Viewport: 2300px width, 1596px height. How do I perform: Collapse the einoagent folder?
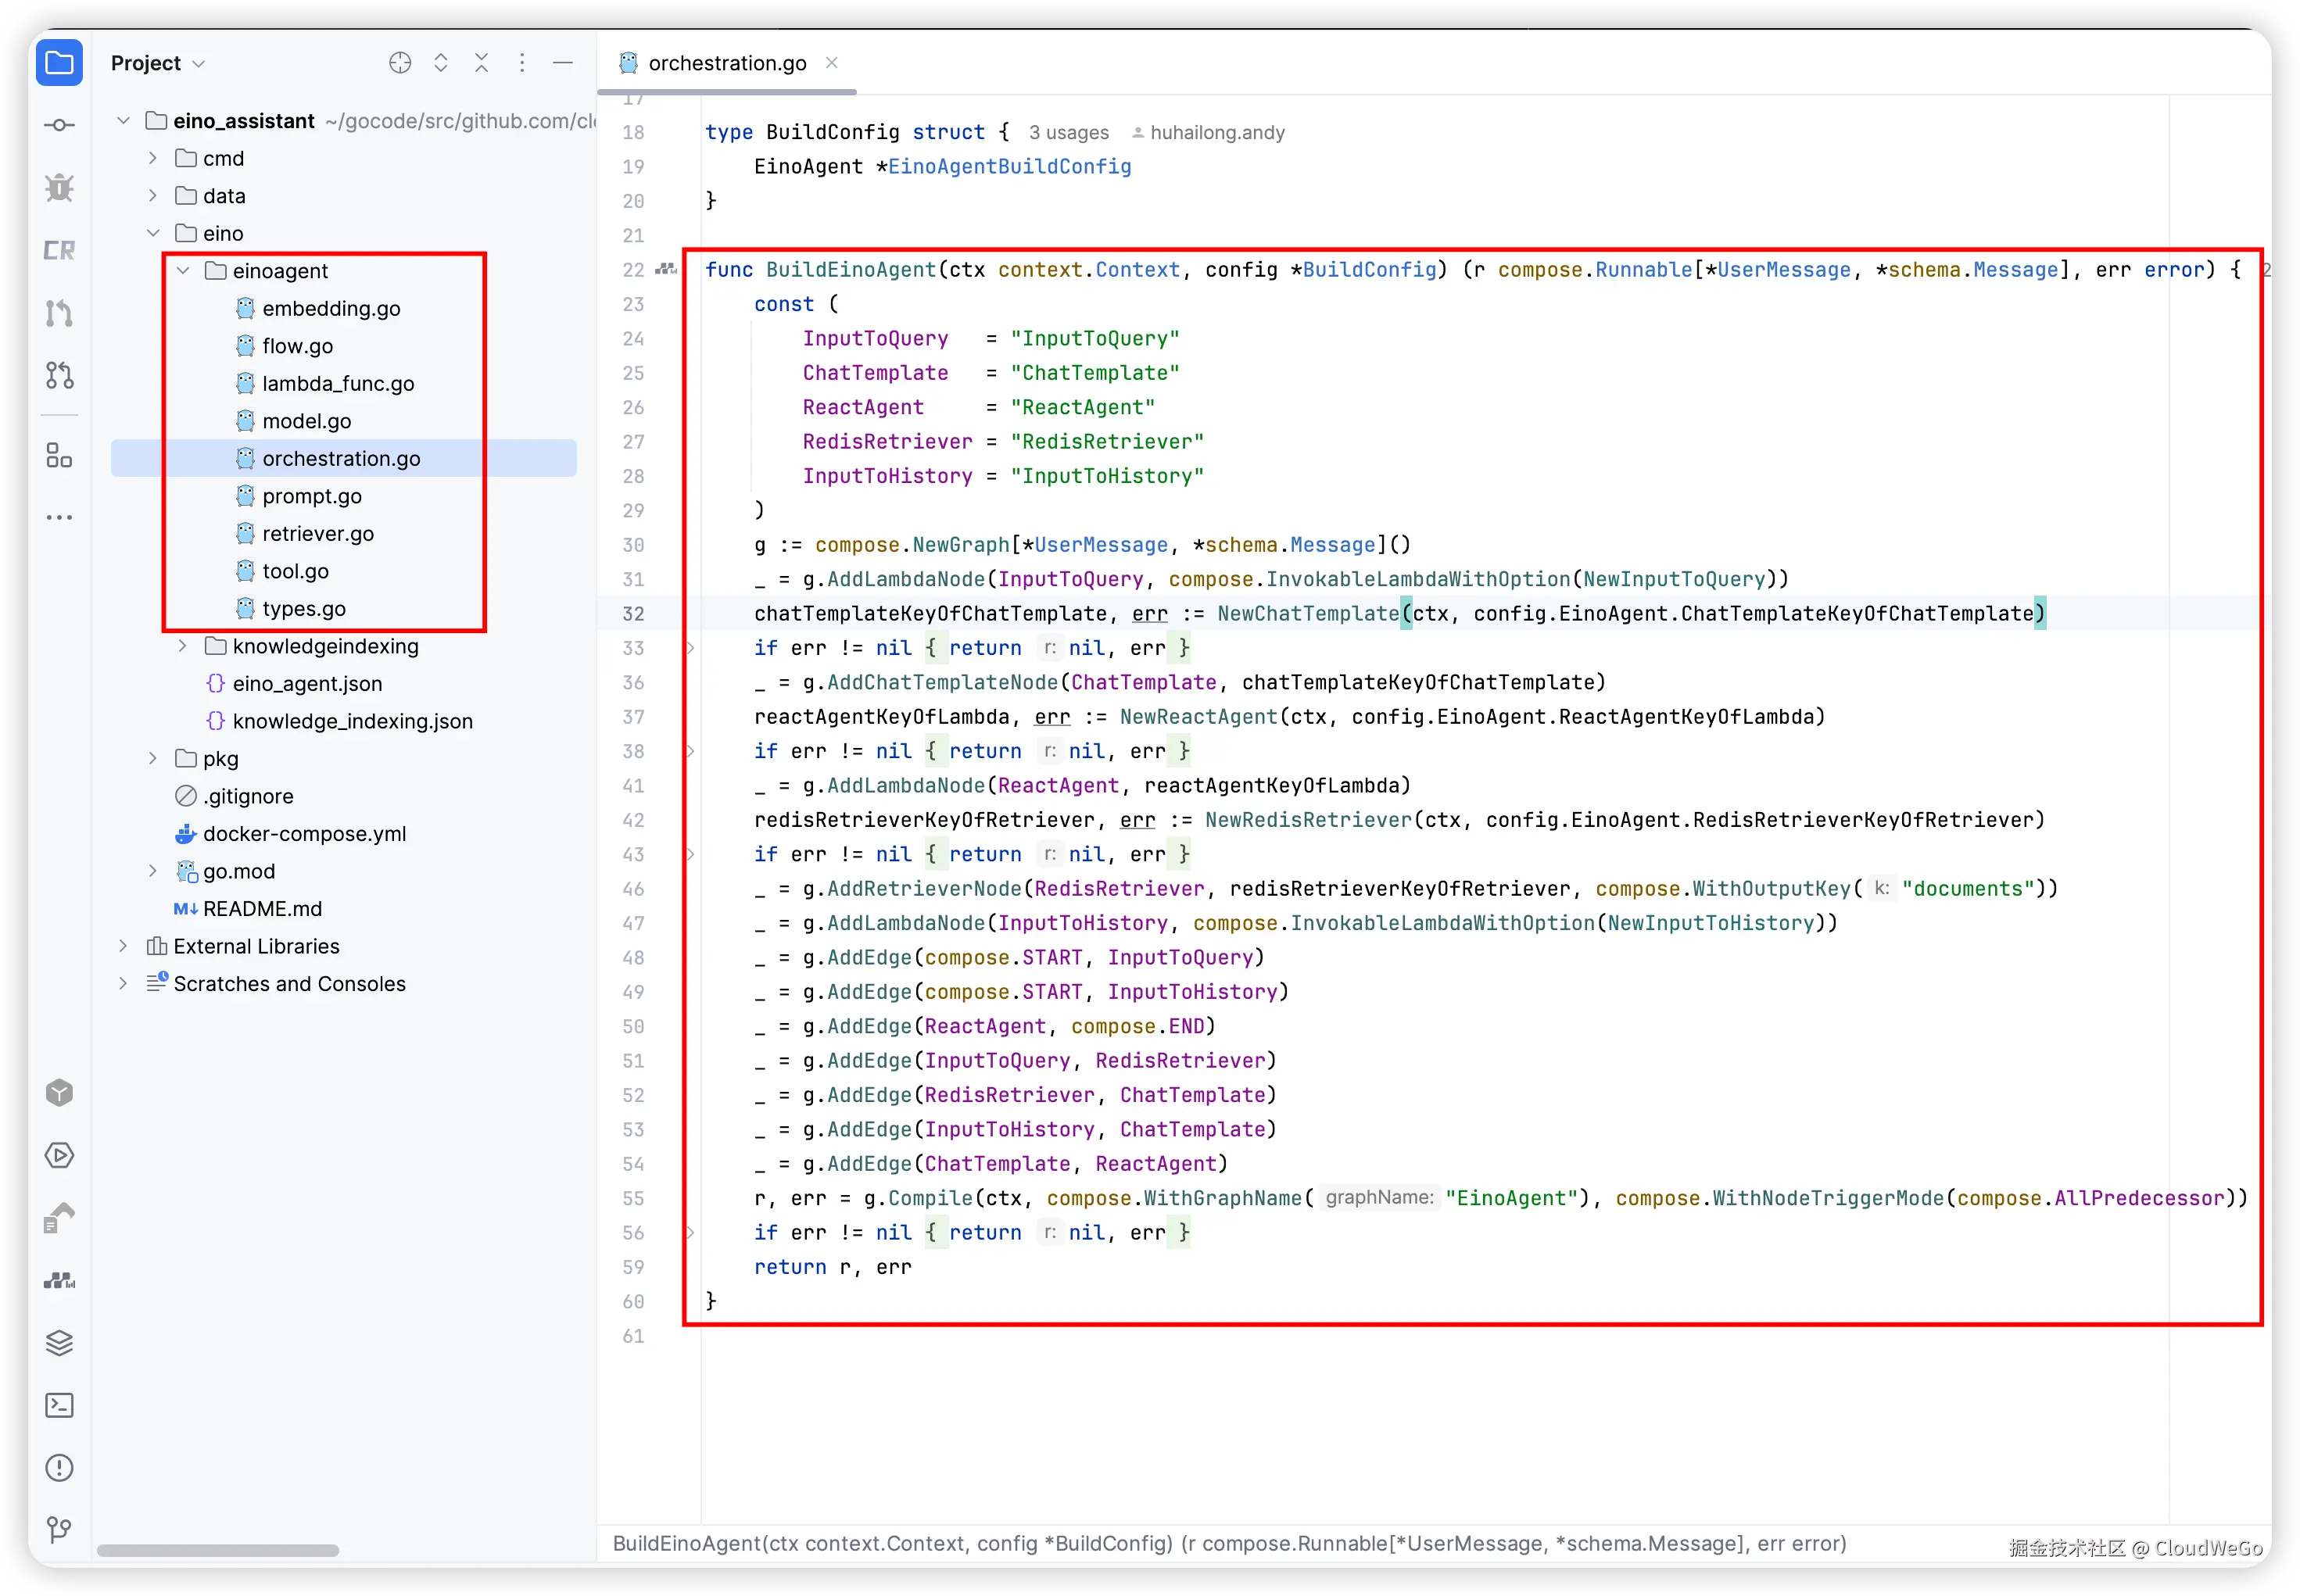point(183,271)
